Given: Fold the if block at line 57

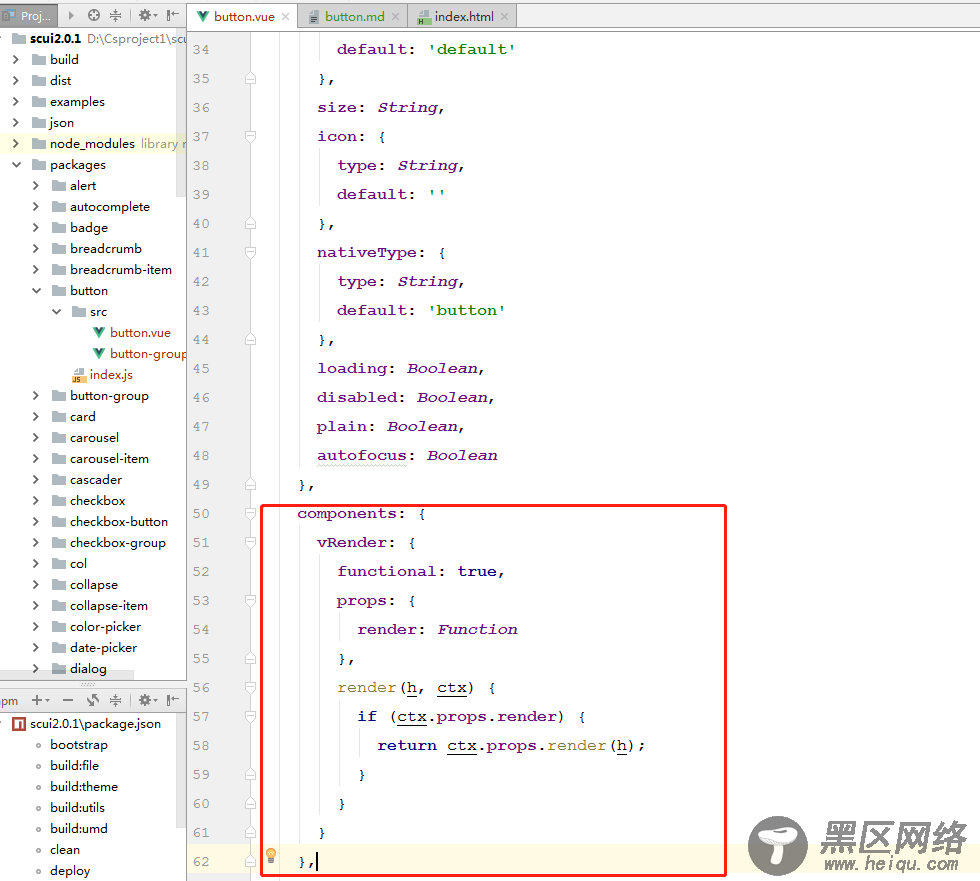Looking at the screenshot, I should [251, 717].
